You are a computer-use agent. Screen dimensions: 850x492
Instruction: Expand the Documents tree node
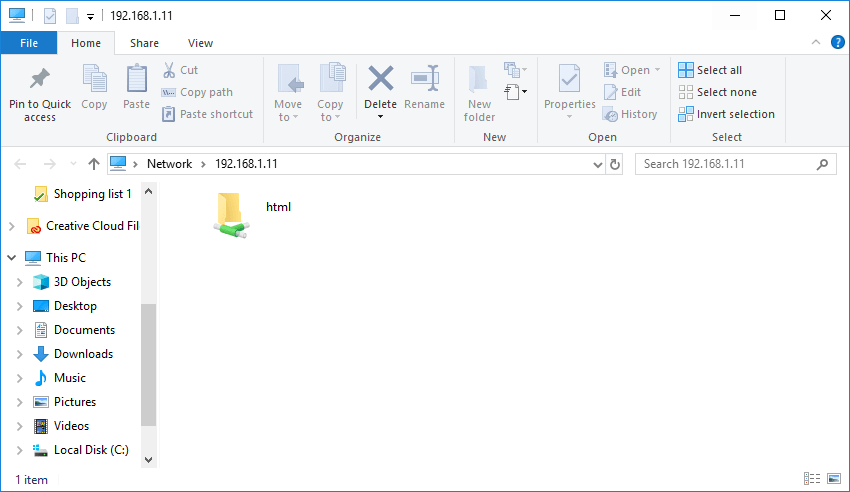20,330
